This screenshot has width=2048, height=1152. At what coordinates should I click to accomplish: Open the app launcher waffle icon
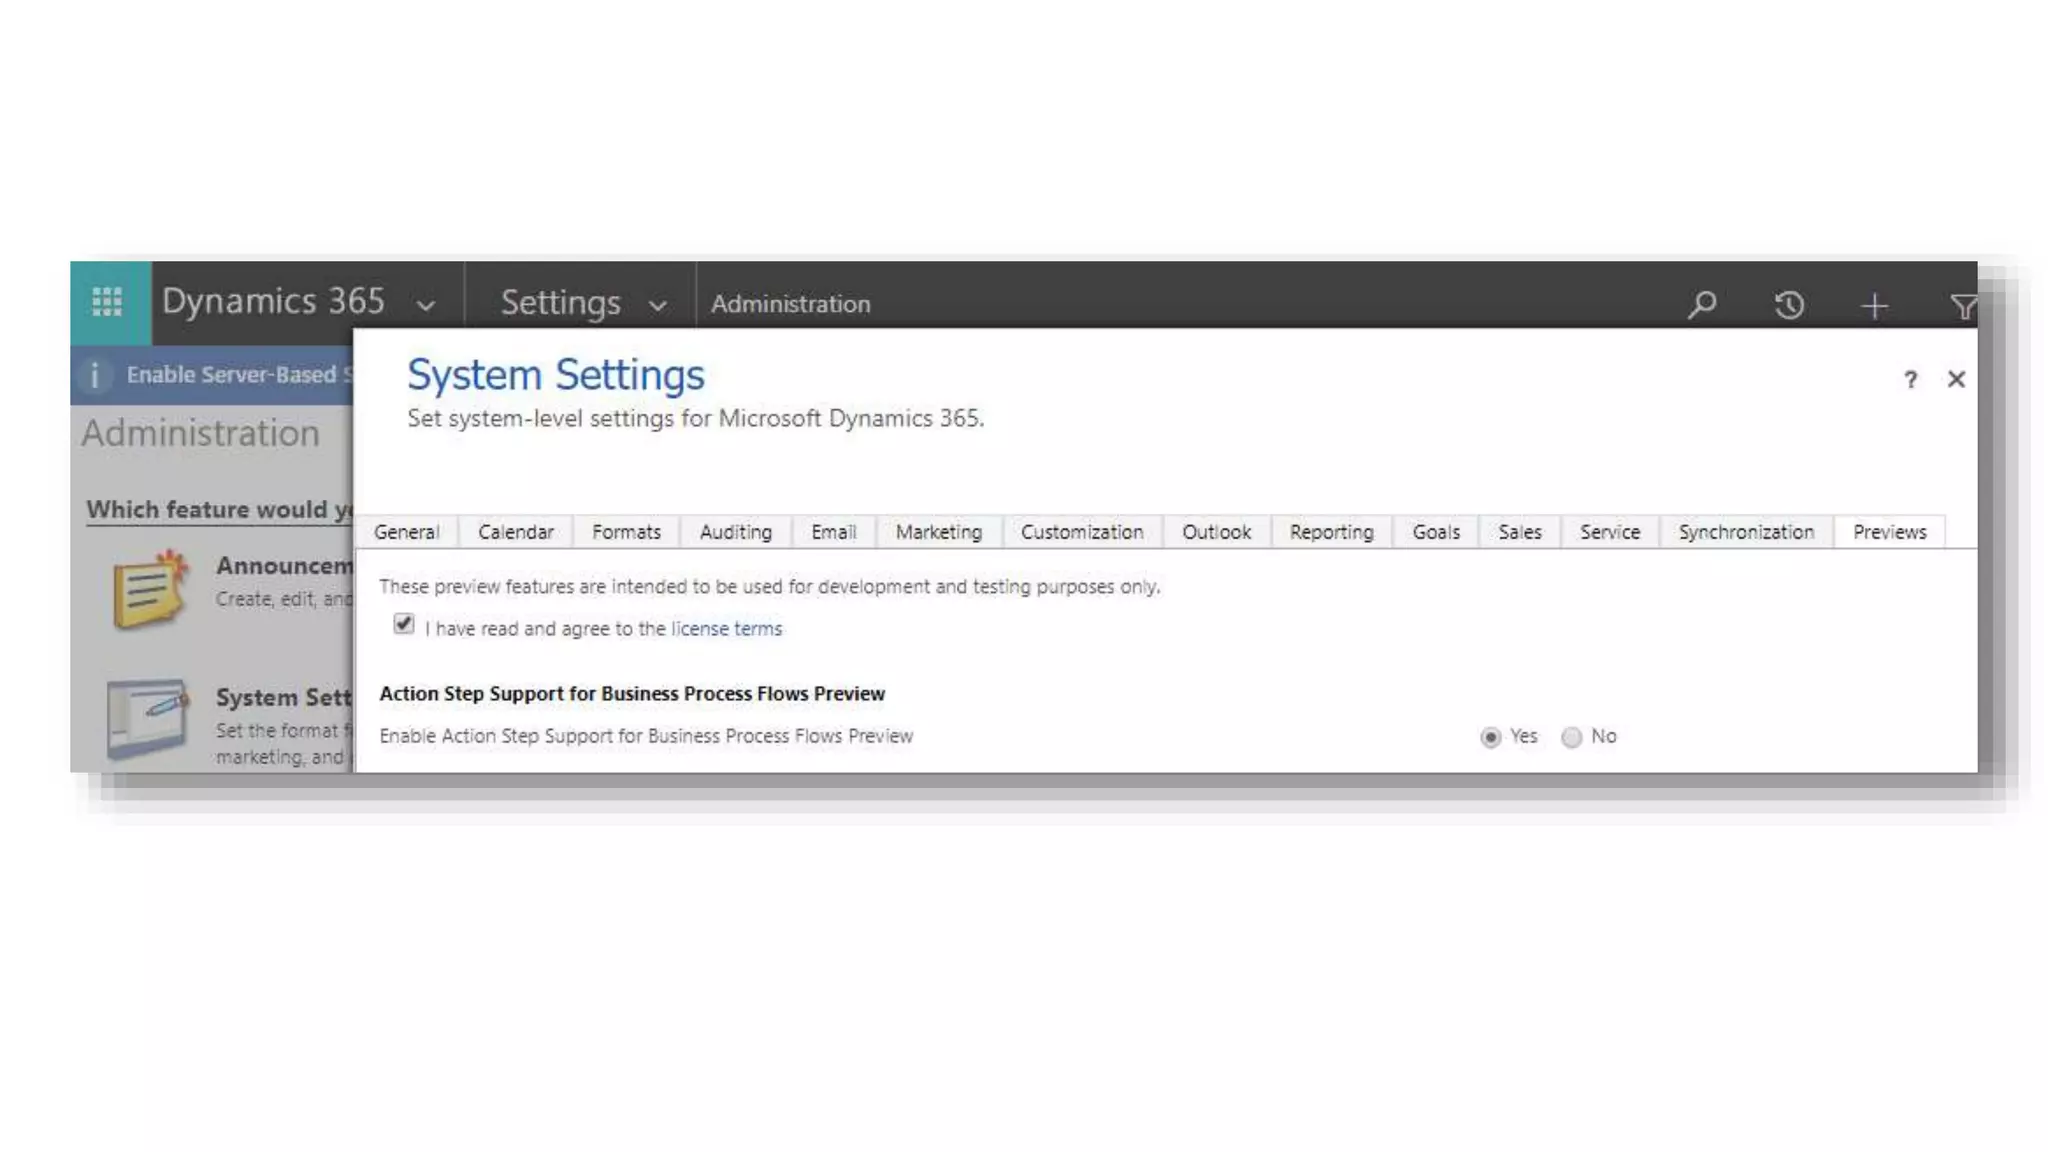(x=107, y=302)
